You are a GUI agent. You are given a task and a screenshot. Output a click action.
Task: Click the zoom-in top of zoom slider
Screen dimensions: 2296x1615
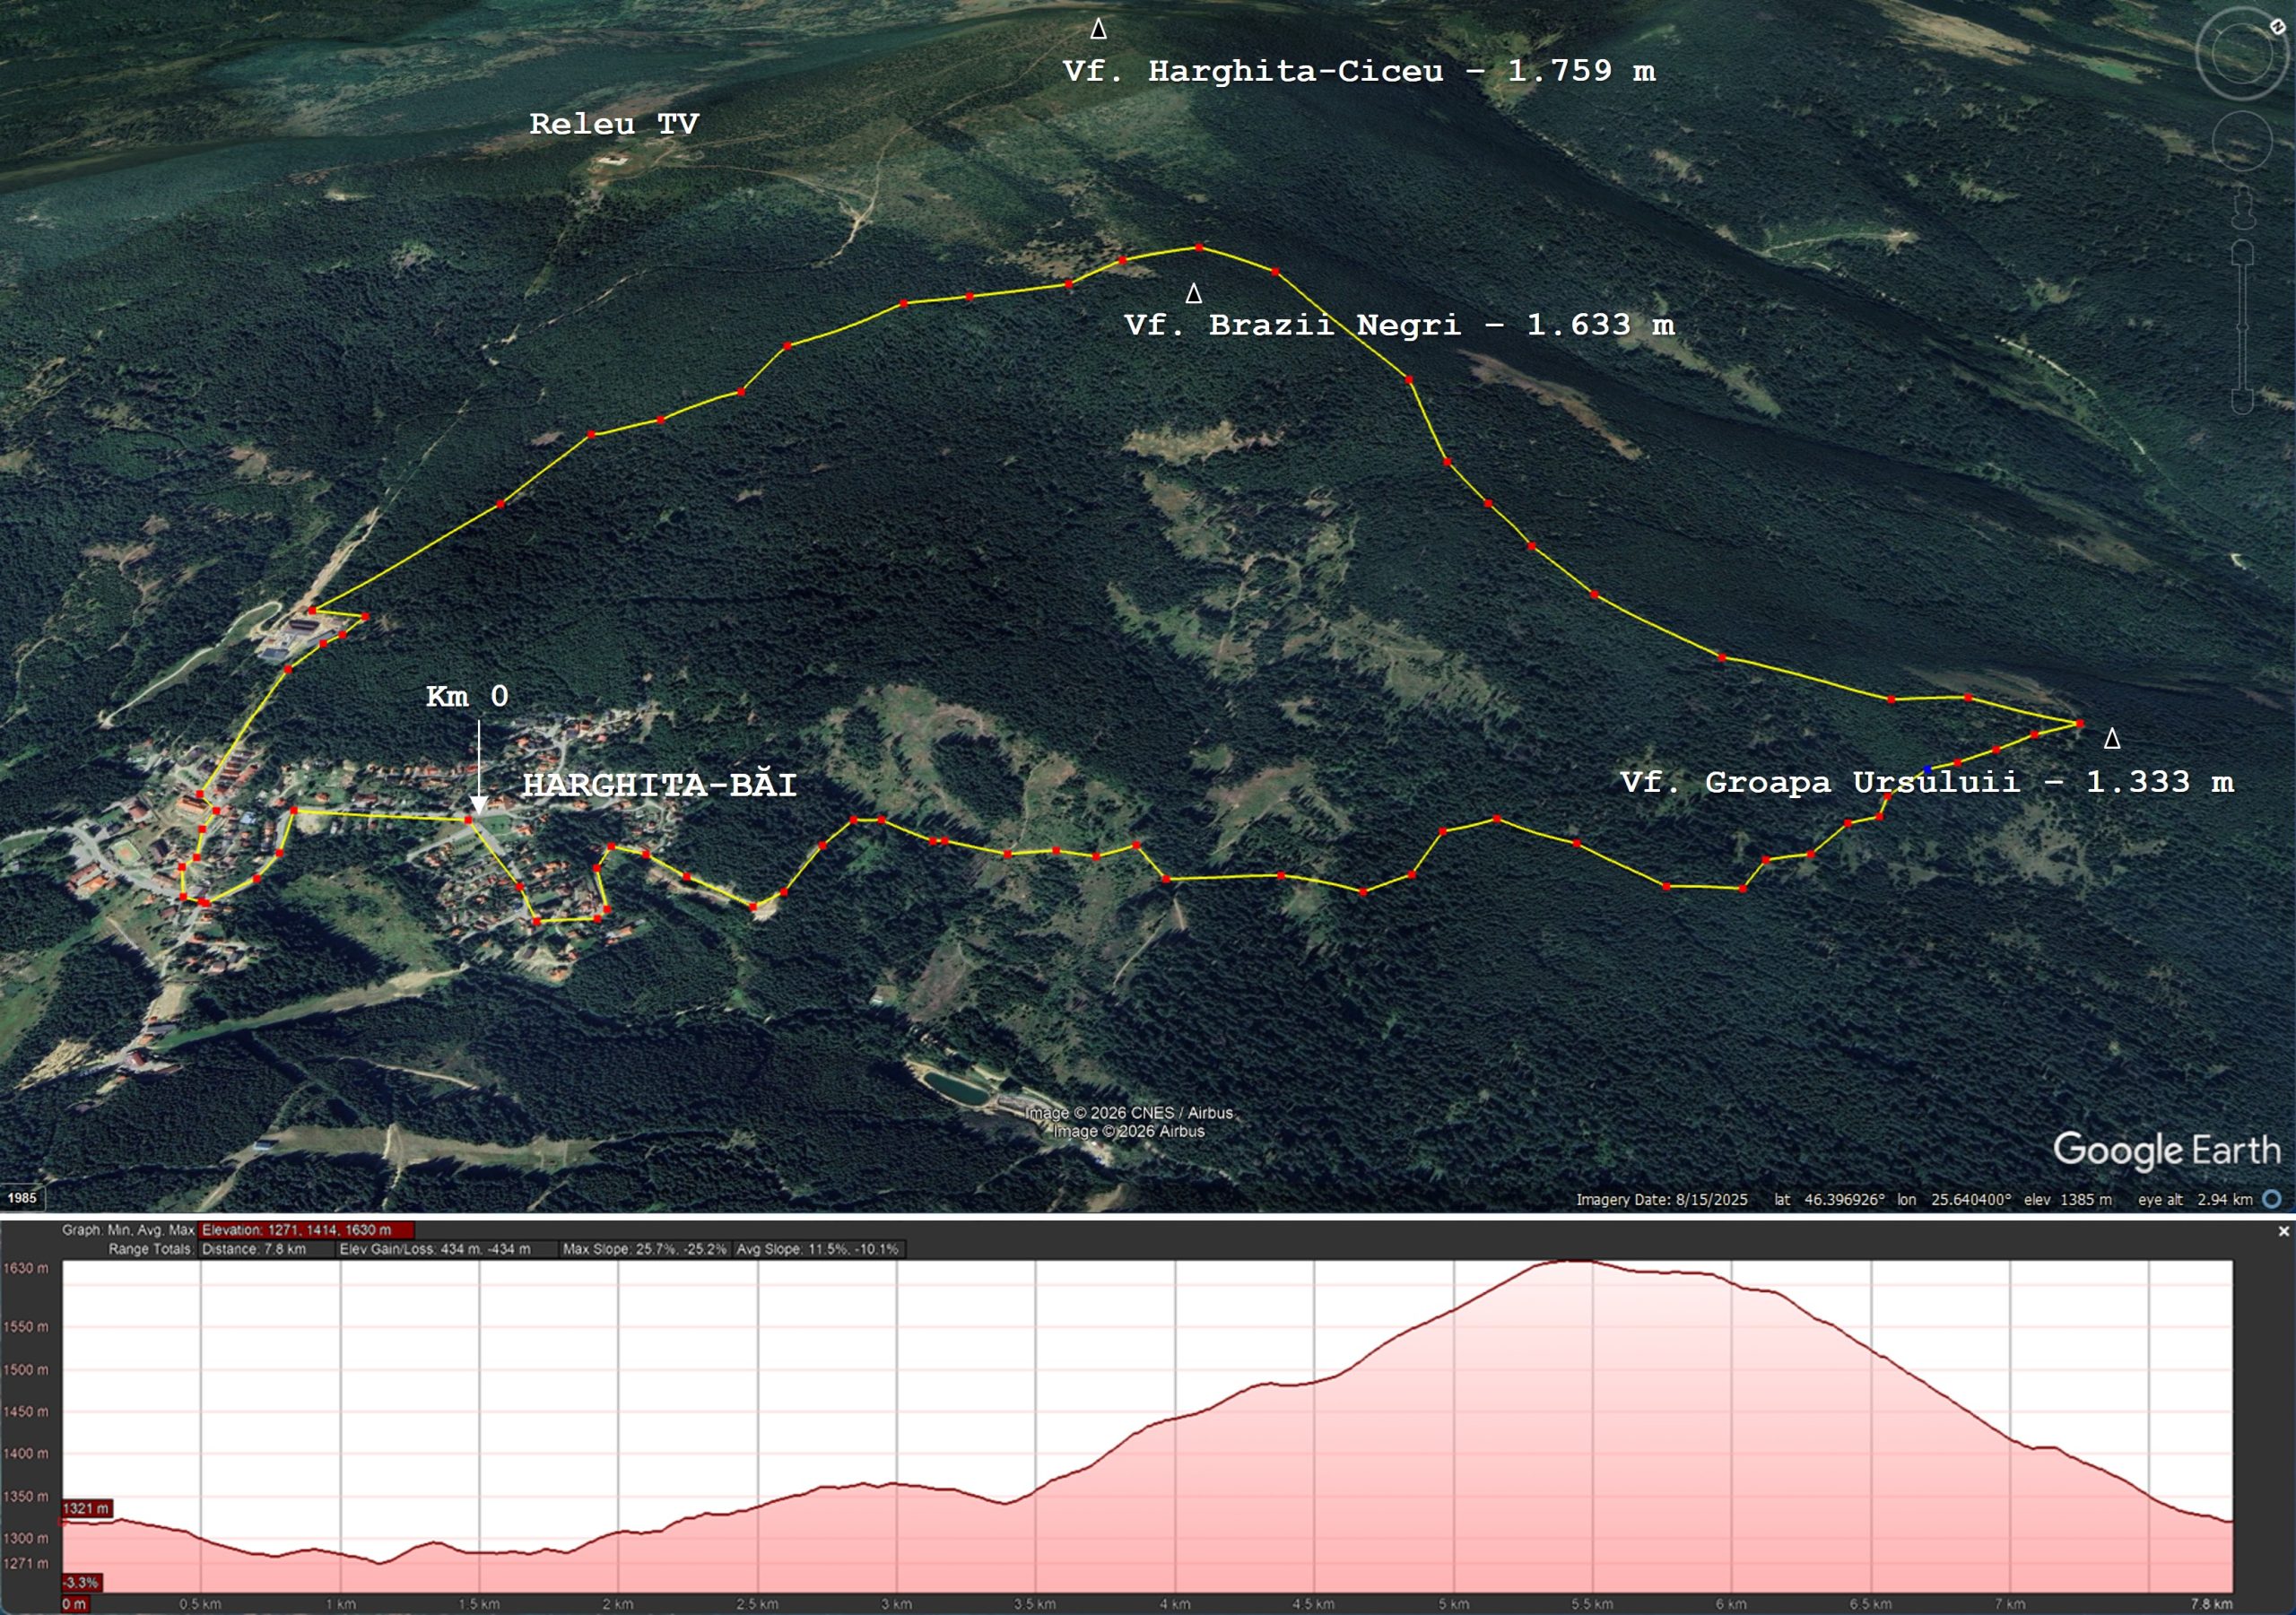tap(2242, 254)
